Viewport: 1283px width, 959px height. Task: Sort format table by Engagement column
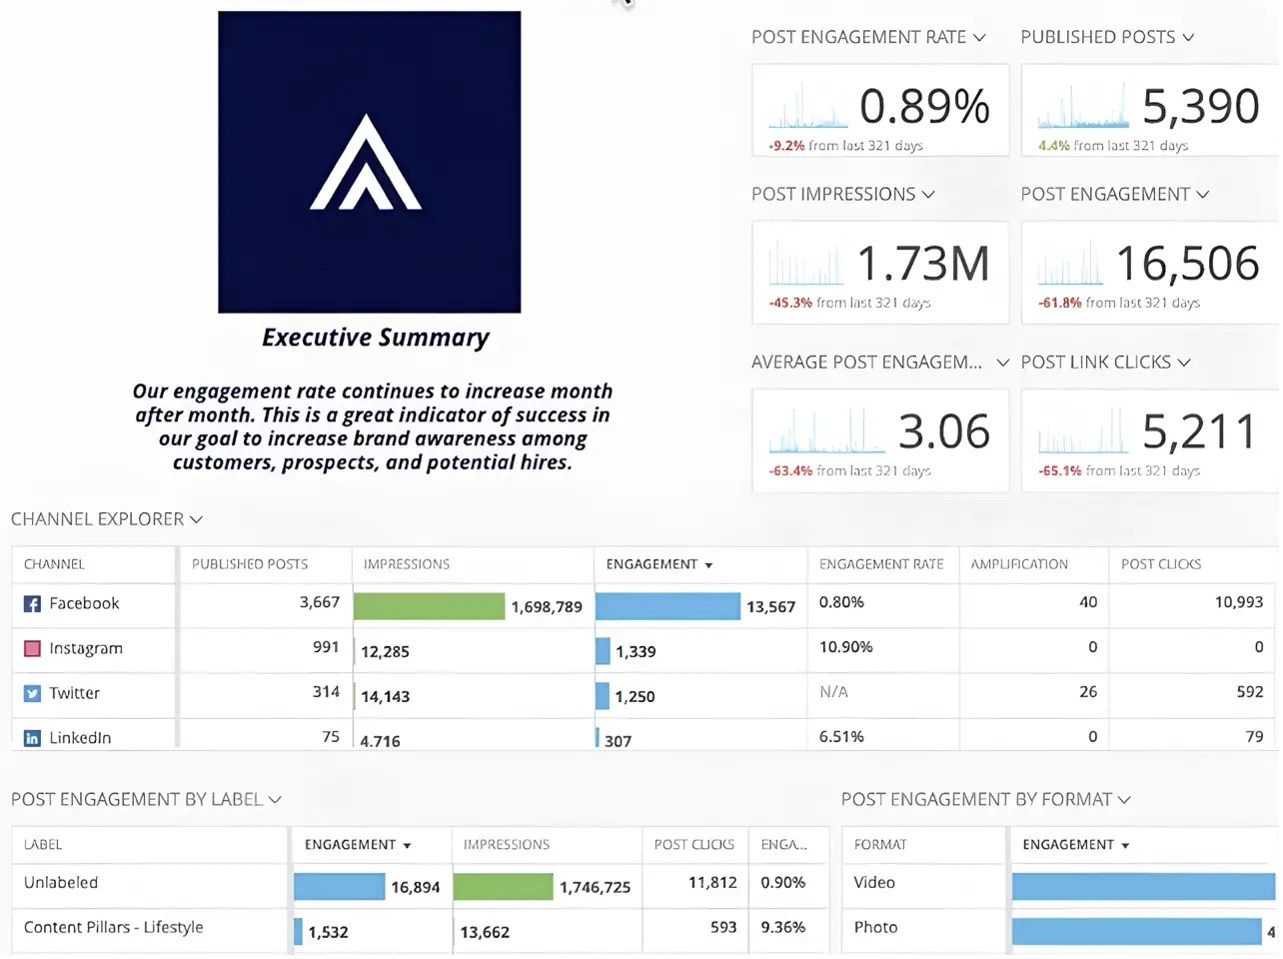click(x=1077, y=846)
